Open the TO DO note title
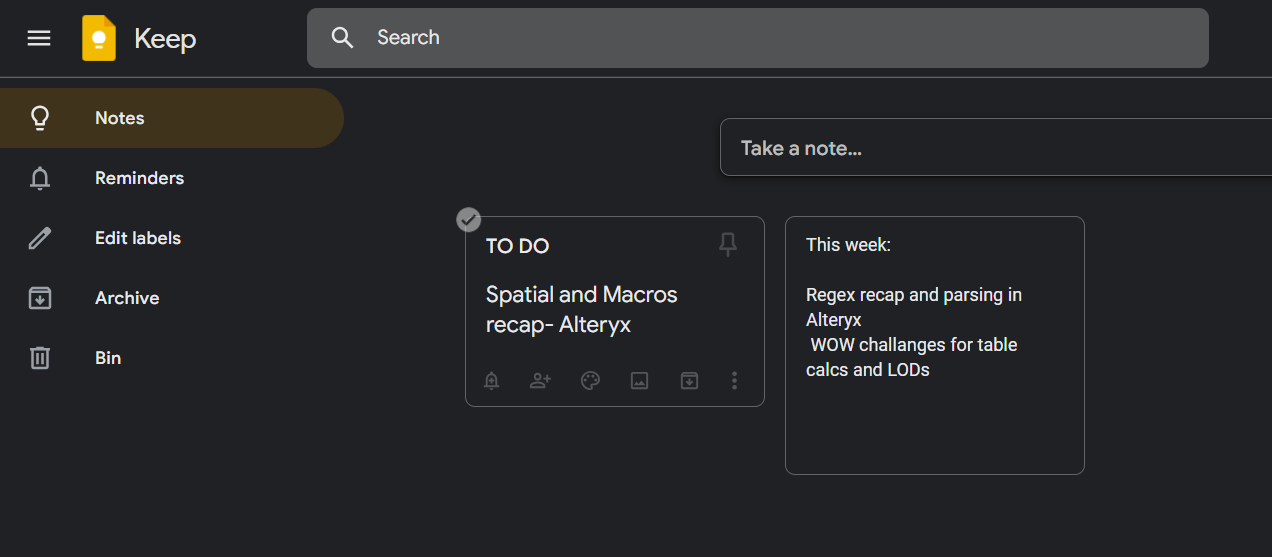The width and height of the screenshot is (1272, 557). tap(518, 246)
